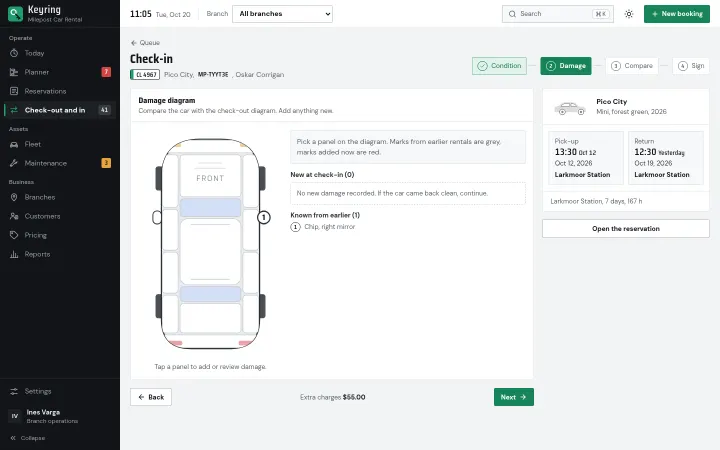Click damage marker 1 on right mirror
Viewport: 720px width, 450px height.
[264, 217]
